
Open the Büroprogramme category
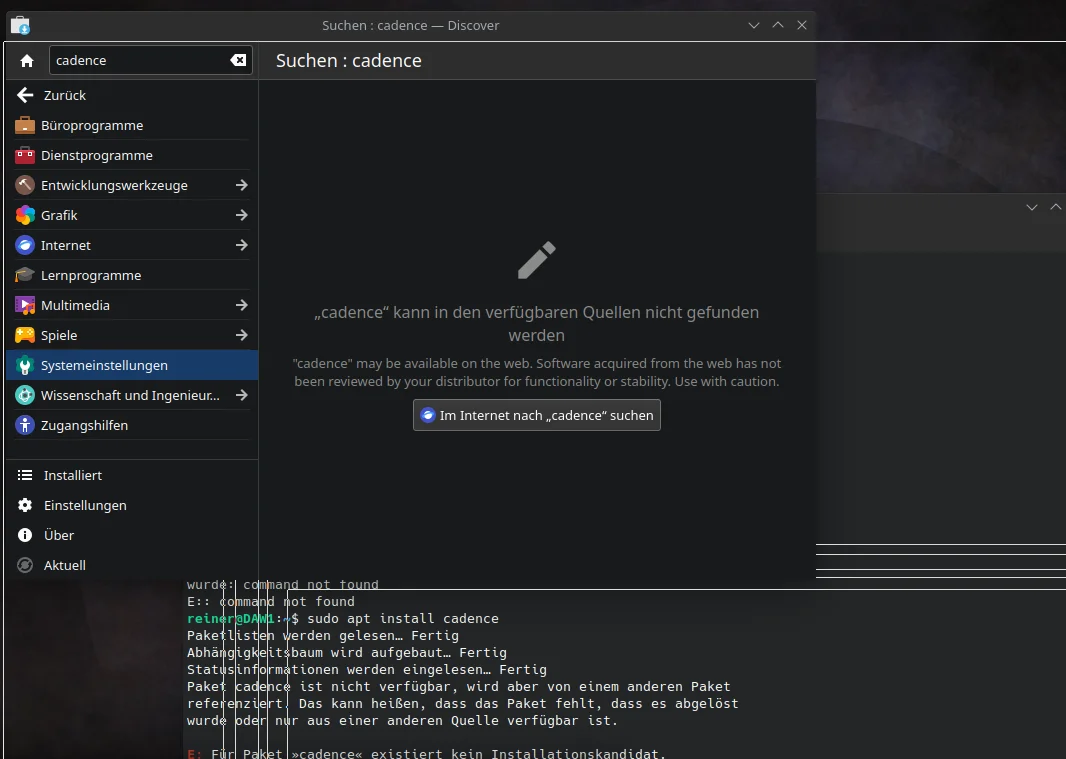(93, 125)
